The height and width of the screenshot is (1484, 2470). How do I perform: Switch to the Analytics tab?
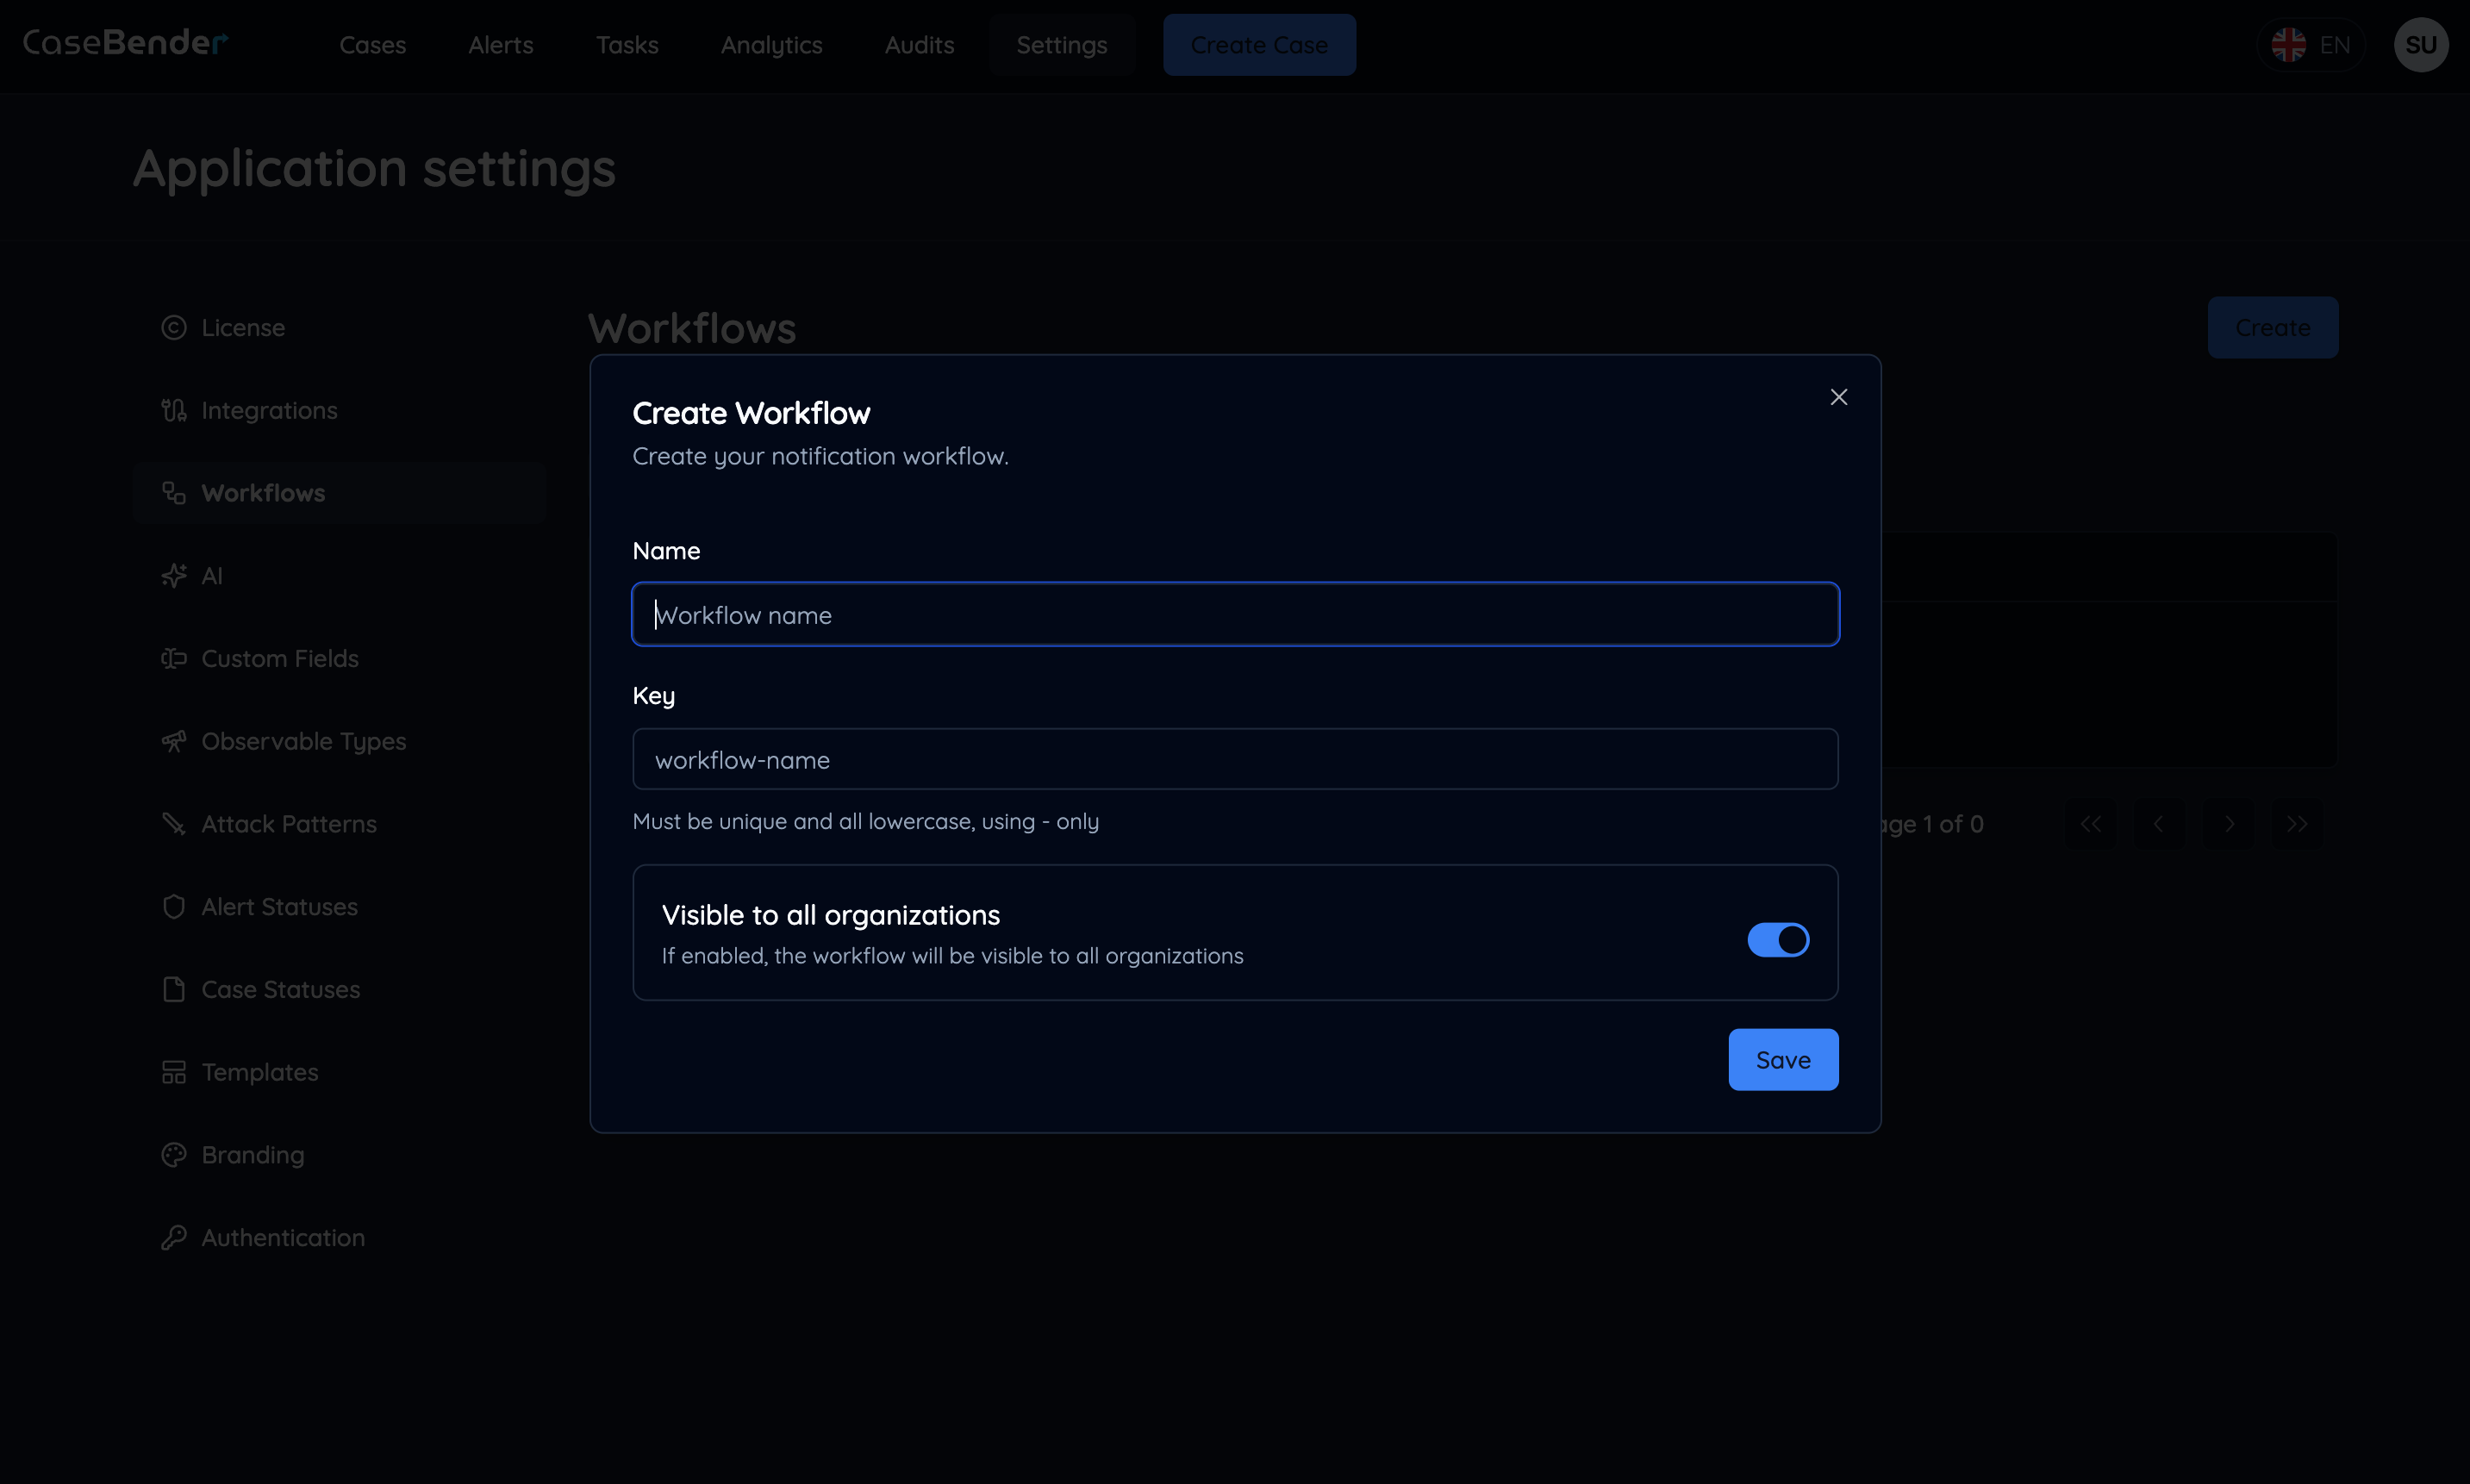pyautogui.click(x=771, y=45)
